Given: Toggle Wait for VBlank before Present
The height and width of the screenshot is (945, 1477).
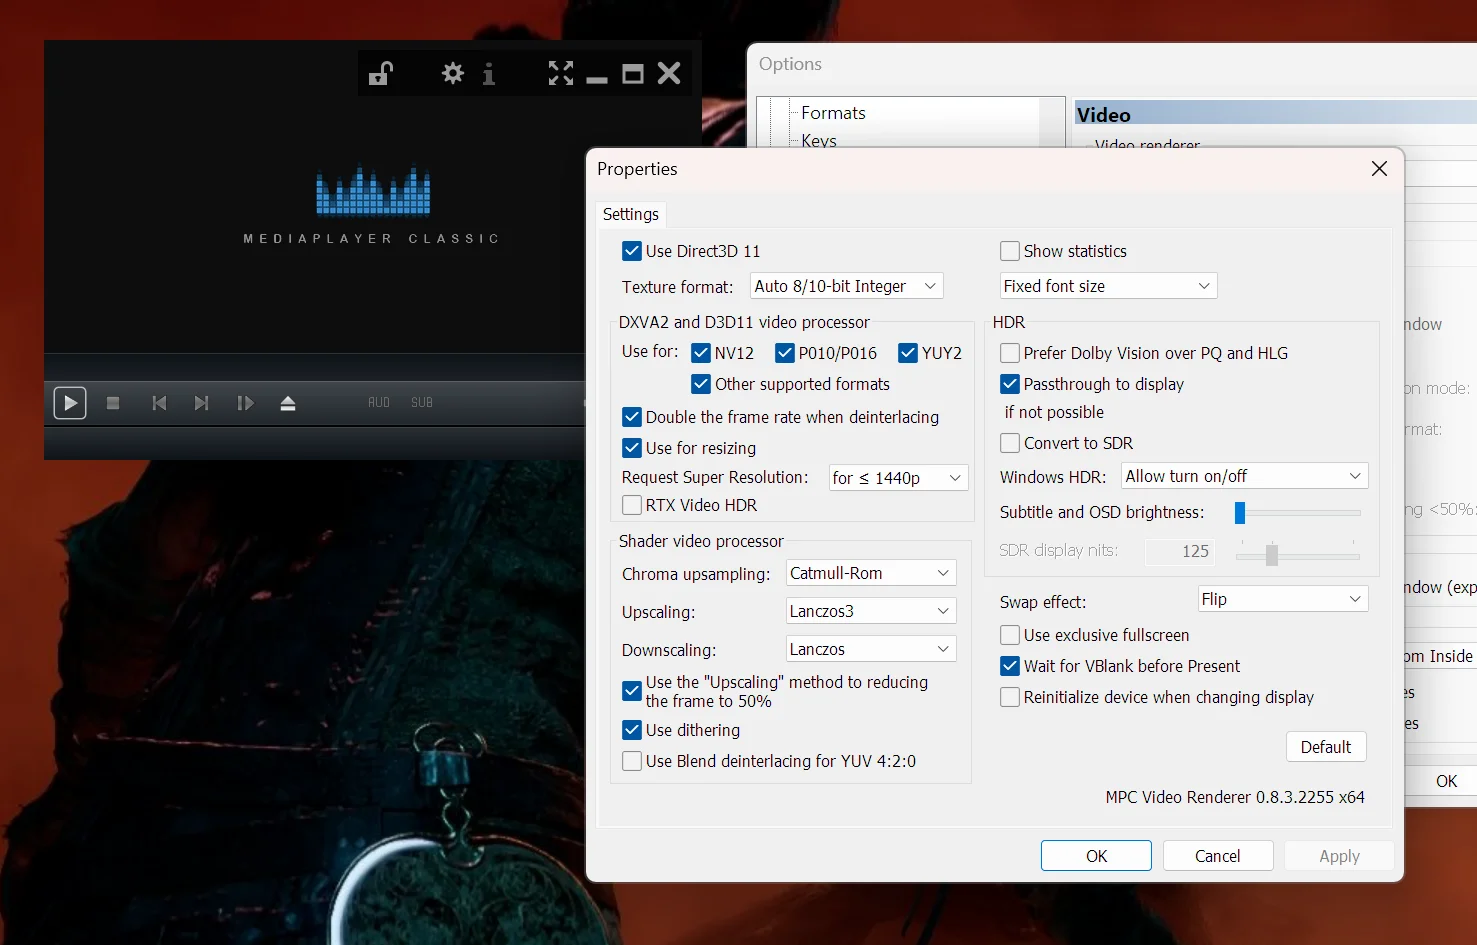Looking at the screenshot, I should (x=1010, y=666).
